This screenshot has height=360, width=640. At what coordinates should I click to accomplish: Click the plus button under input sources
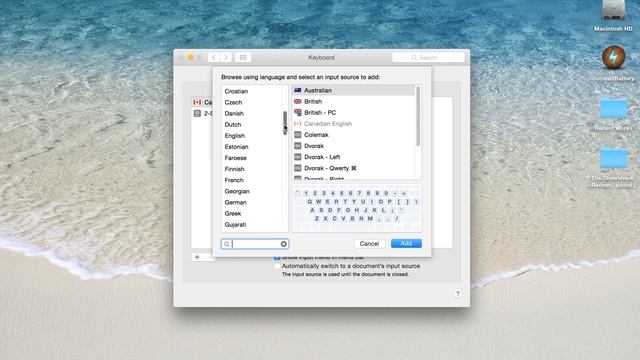tap(197, 257)
